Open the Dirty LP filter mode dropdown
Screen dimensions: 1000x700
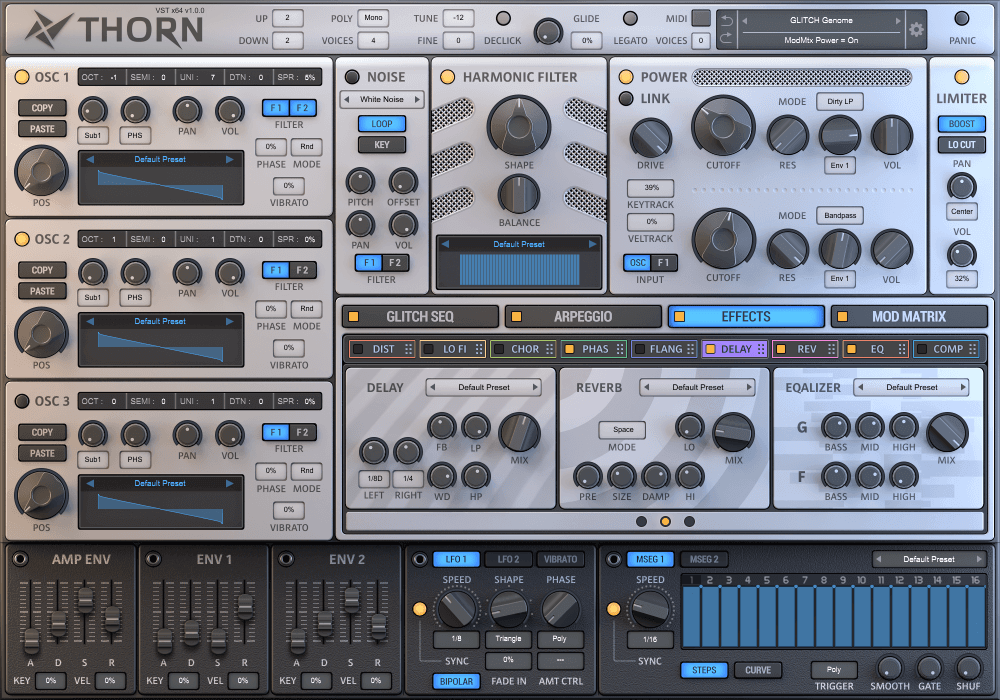[x=840, y=101]
